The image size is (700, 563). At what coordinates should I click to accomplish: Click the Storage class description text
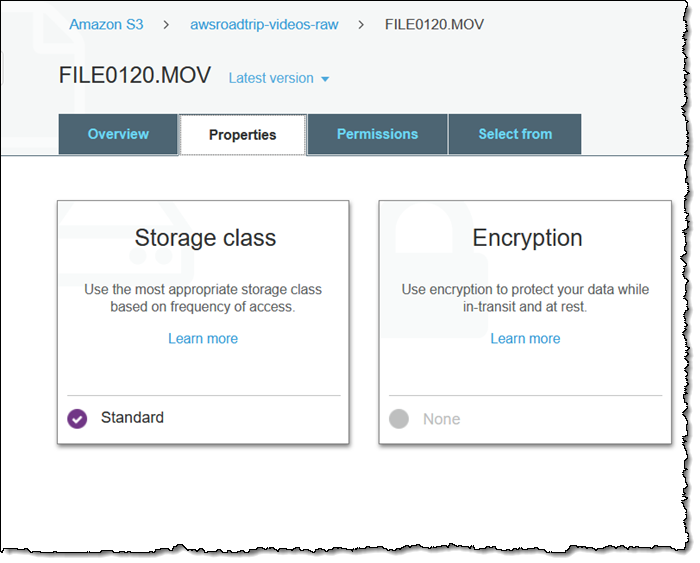[203, 298]
